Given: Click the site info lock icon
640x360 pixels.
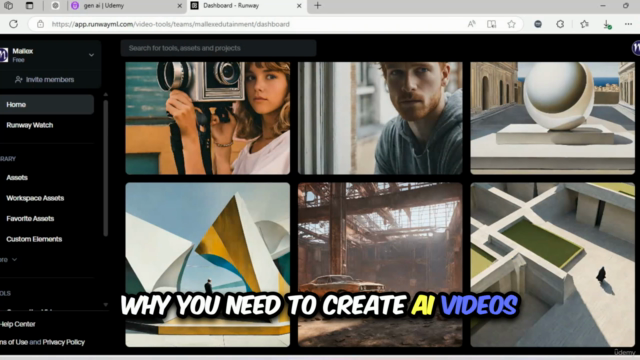Looking at the screenshot, I should coord(40,24).
